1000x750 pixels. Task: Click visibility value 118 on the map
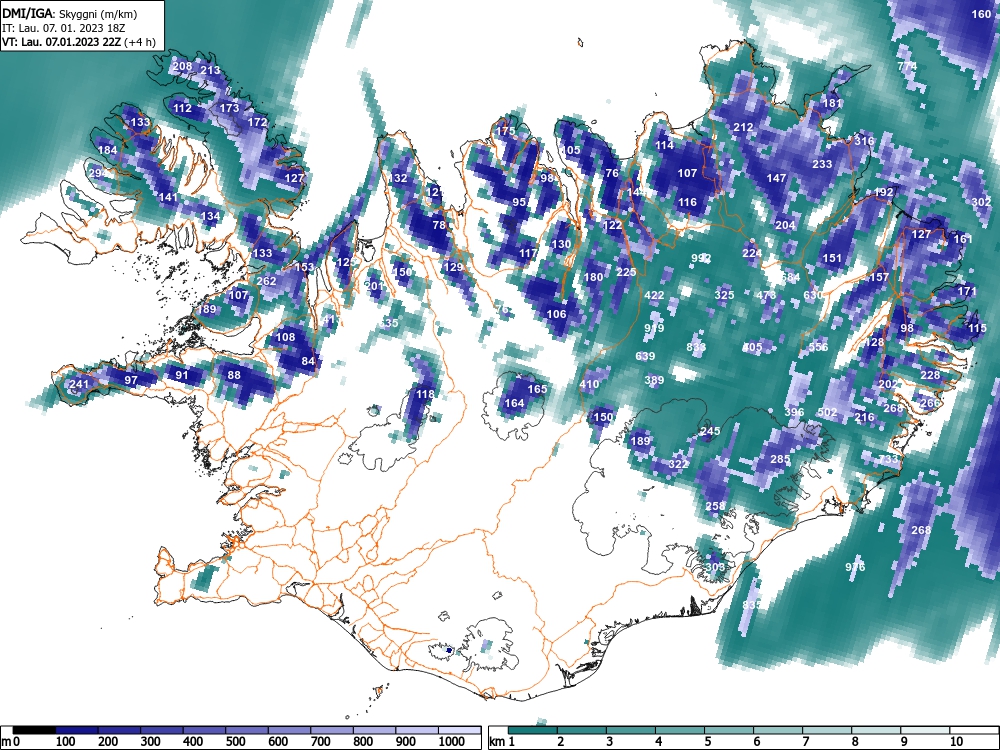425,394
